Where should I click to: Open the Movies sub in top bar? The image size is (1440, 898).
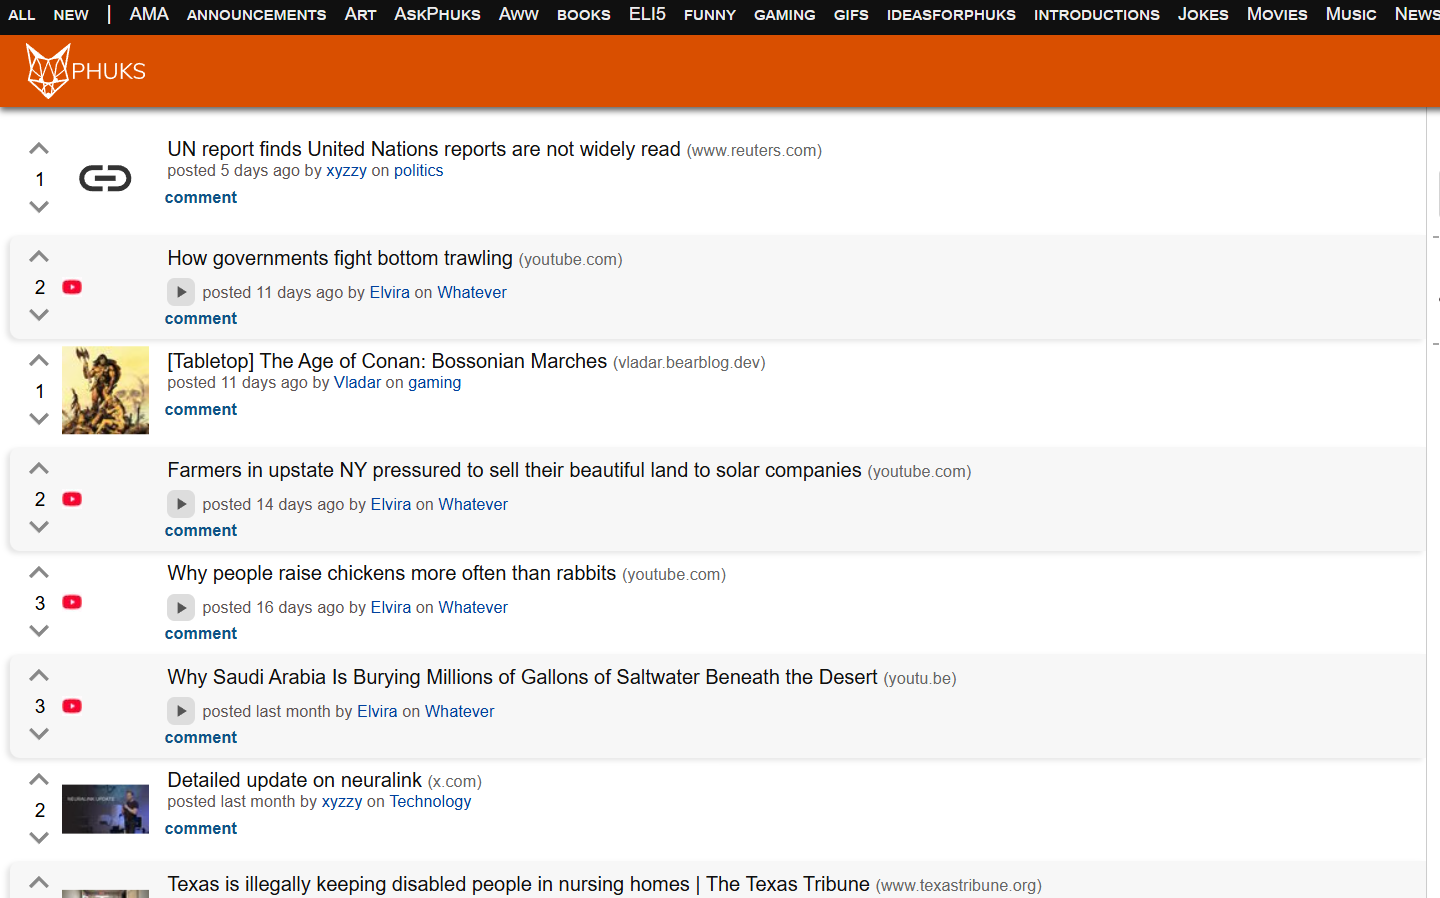tap(1277, 14)
